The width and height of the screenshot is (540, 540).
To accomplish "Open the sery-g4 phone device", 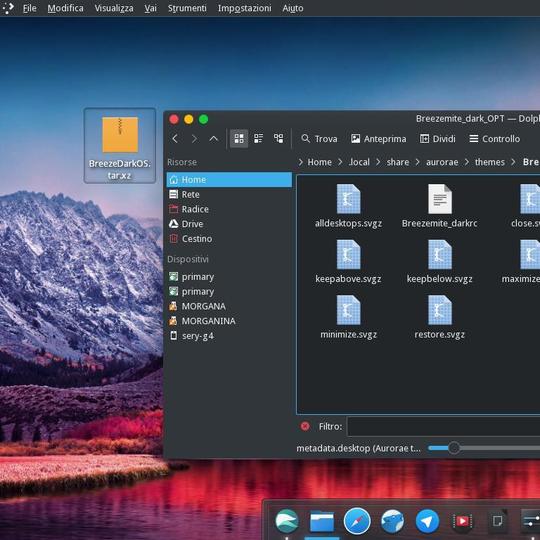I will (229, 336).
